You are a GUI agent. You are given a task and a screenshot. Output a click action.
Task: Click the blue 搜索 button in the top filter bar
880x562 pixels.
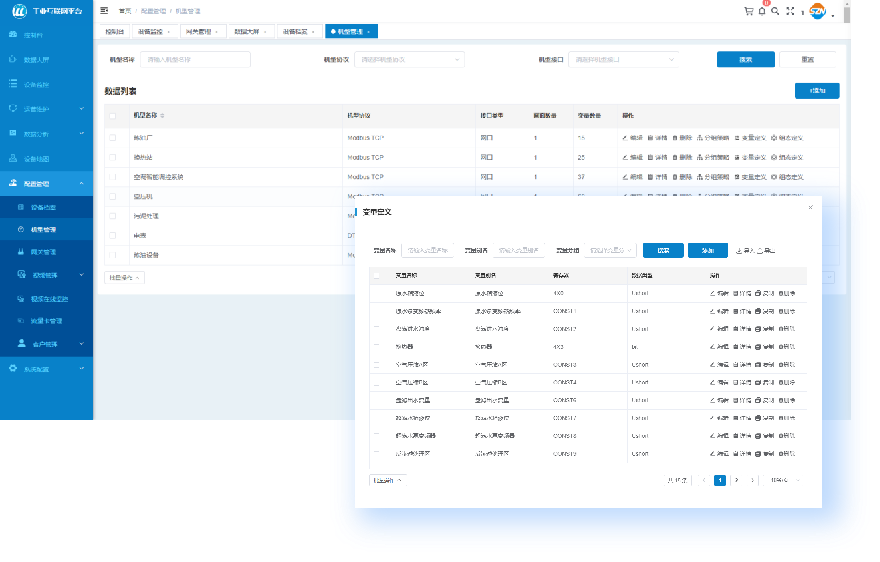point(745,60)
